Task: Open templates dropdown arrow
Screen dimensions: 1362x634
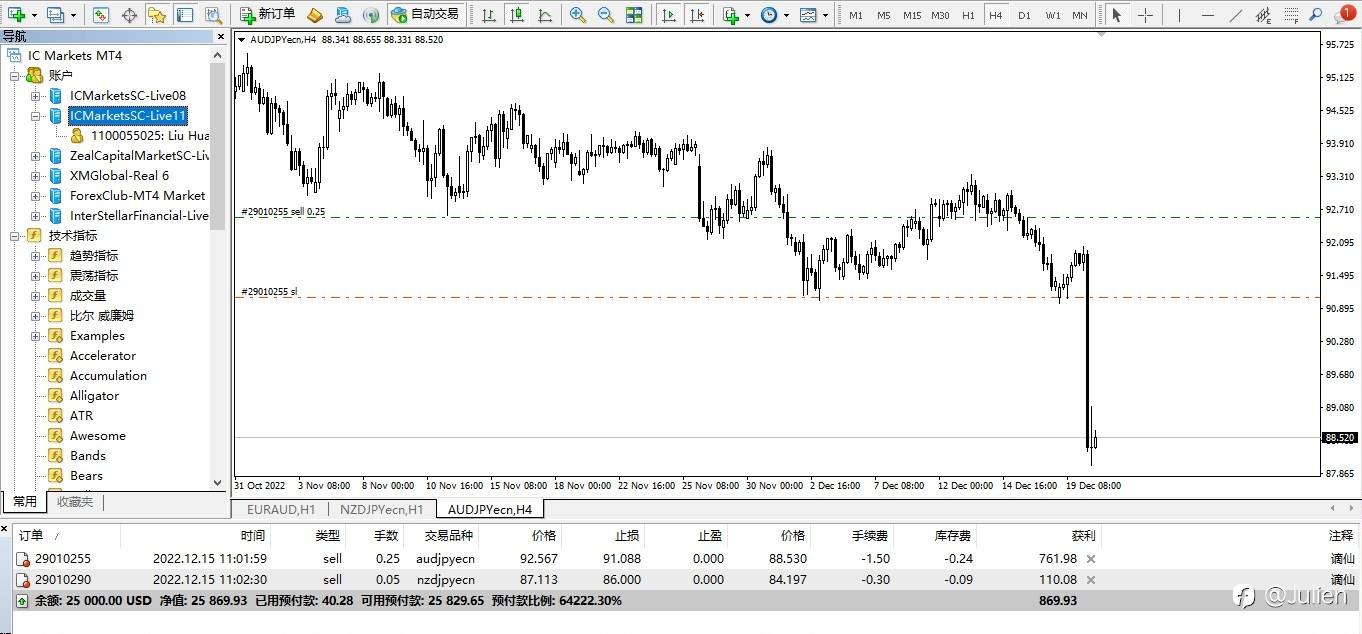Action: pyautogui.click(x=825, y=15)
